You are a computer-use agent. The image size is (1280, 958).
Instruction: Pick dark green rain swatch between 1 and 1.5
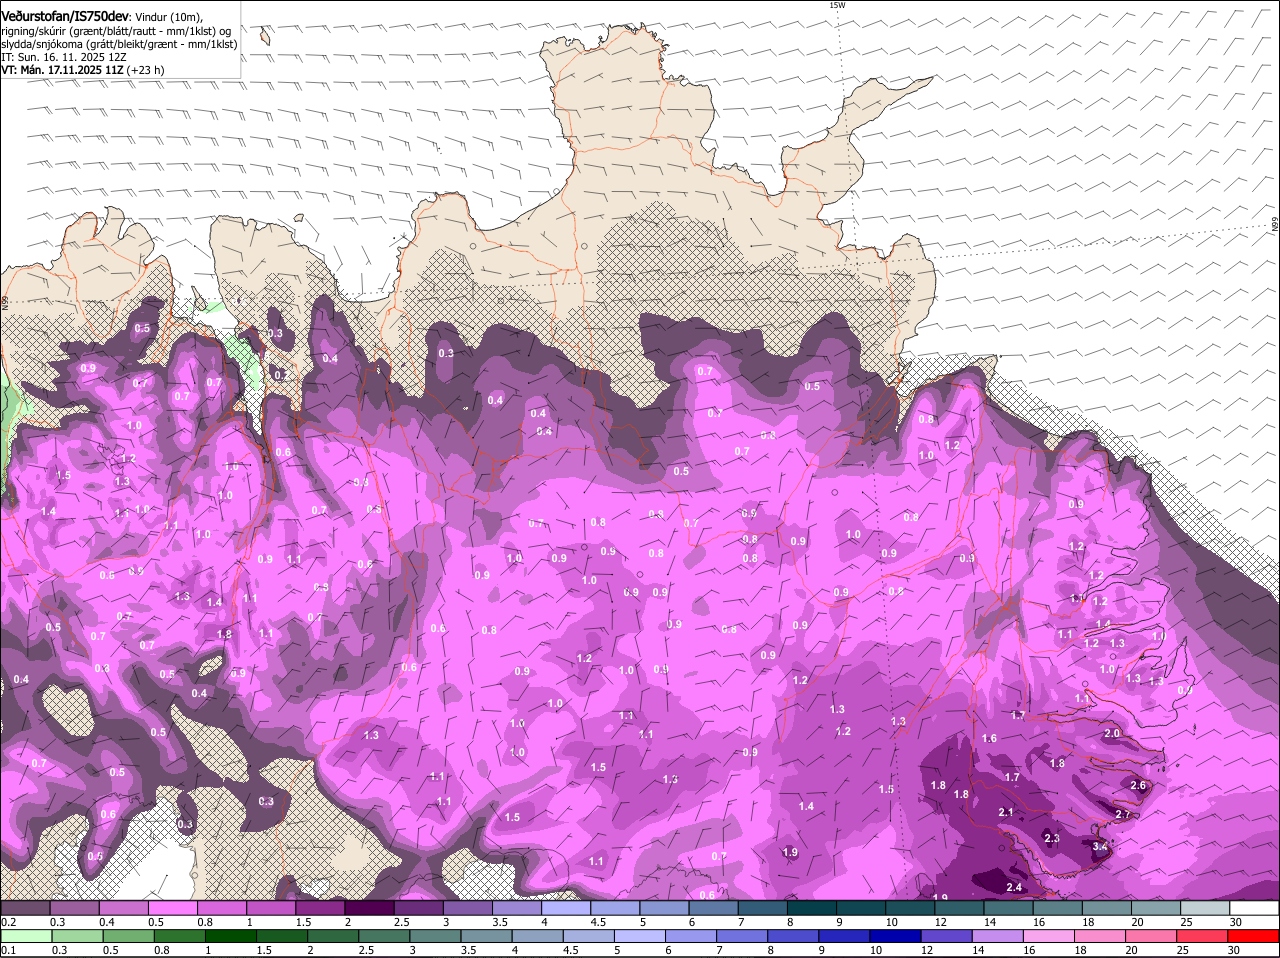pyautogui.click(x=230, y=935)
